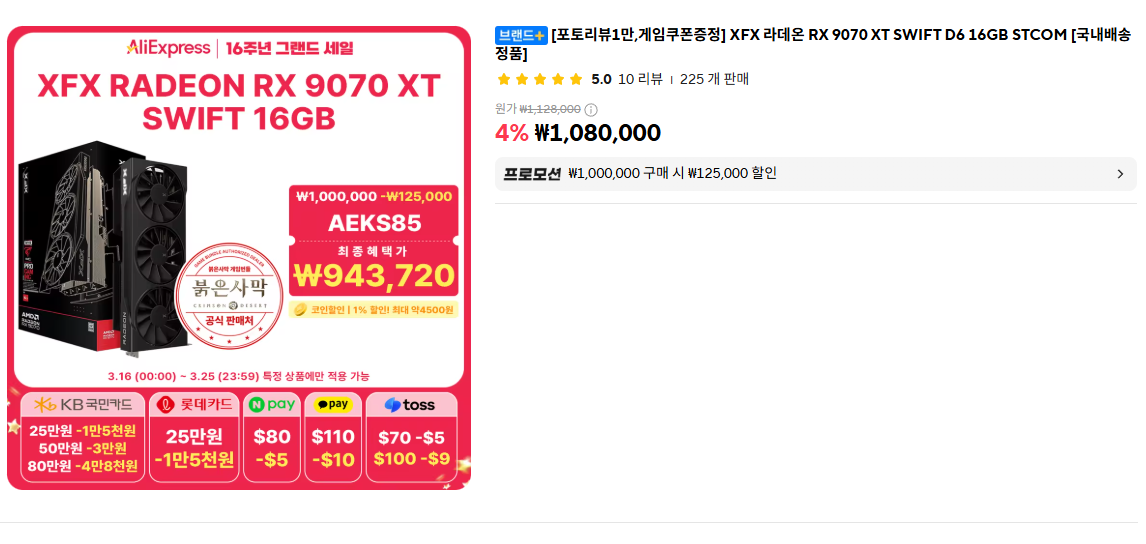Click the fifth rating star
Viewport: 1146px width, 544px height.
575,79
